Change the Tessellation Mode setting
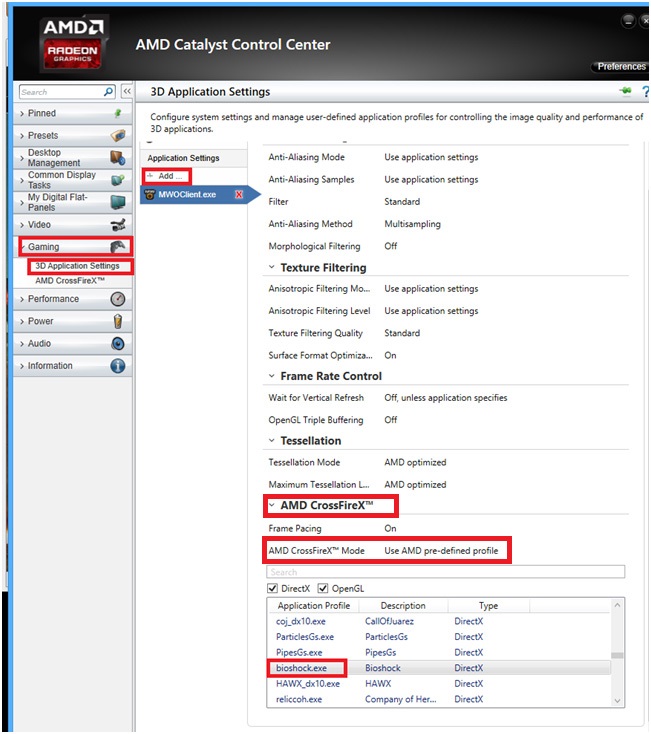Screen dimensions: 651x734 [415, 462]
